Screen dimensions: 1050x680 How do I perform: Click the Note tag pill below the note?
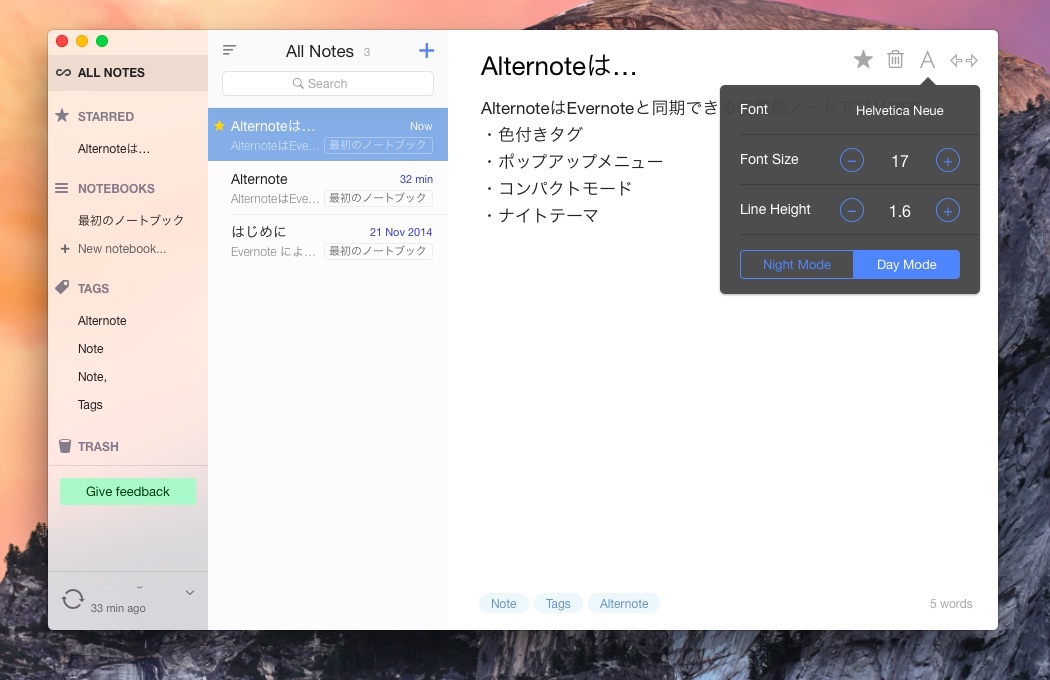pos(504,604)
